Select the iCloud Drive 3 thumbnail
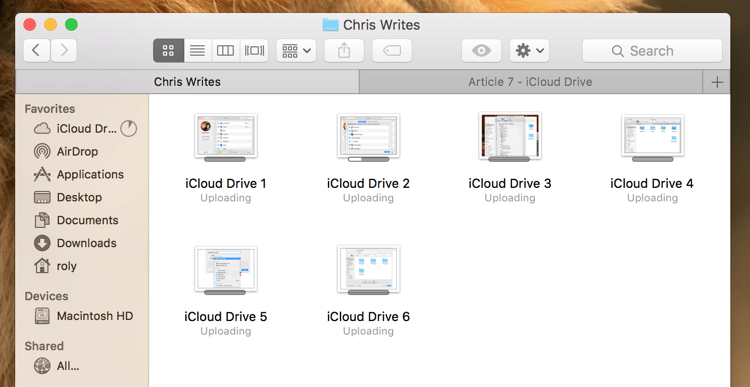The height and width of the screenshot is (387, 750). coord(510,137)
